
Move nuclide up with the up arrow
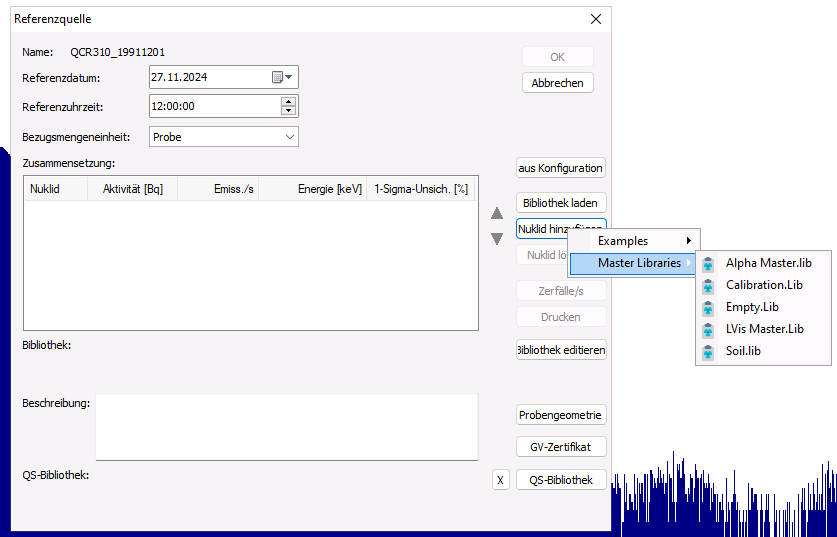497,213
